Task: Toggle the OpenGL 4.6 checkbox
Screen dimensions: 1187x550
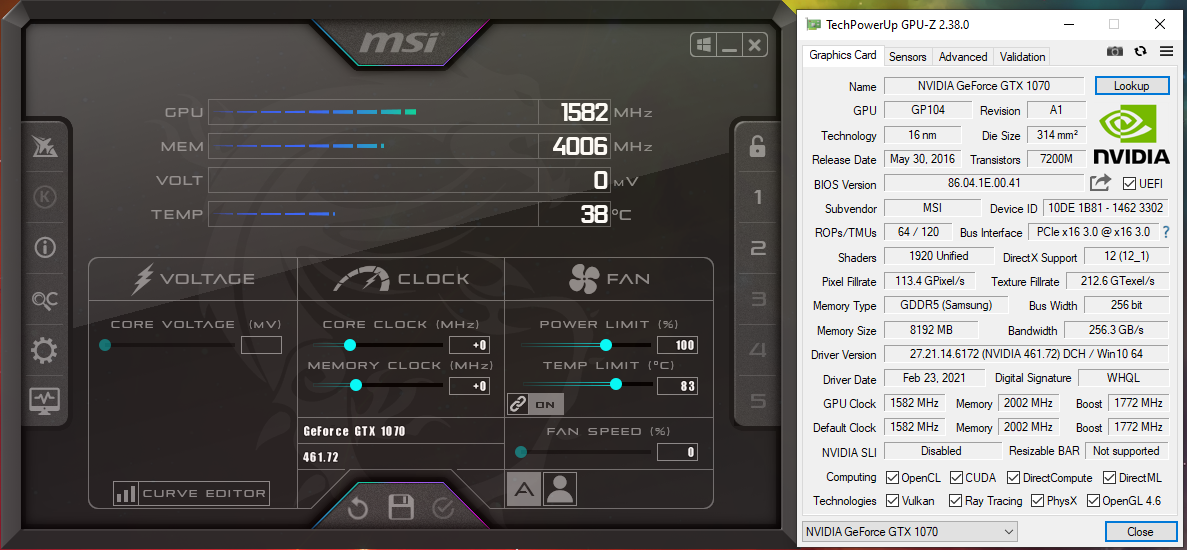Action: (x=1092, y=501)
